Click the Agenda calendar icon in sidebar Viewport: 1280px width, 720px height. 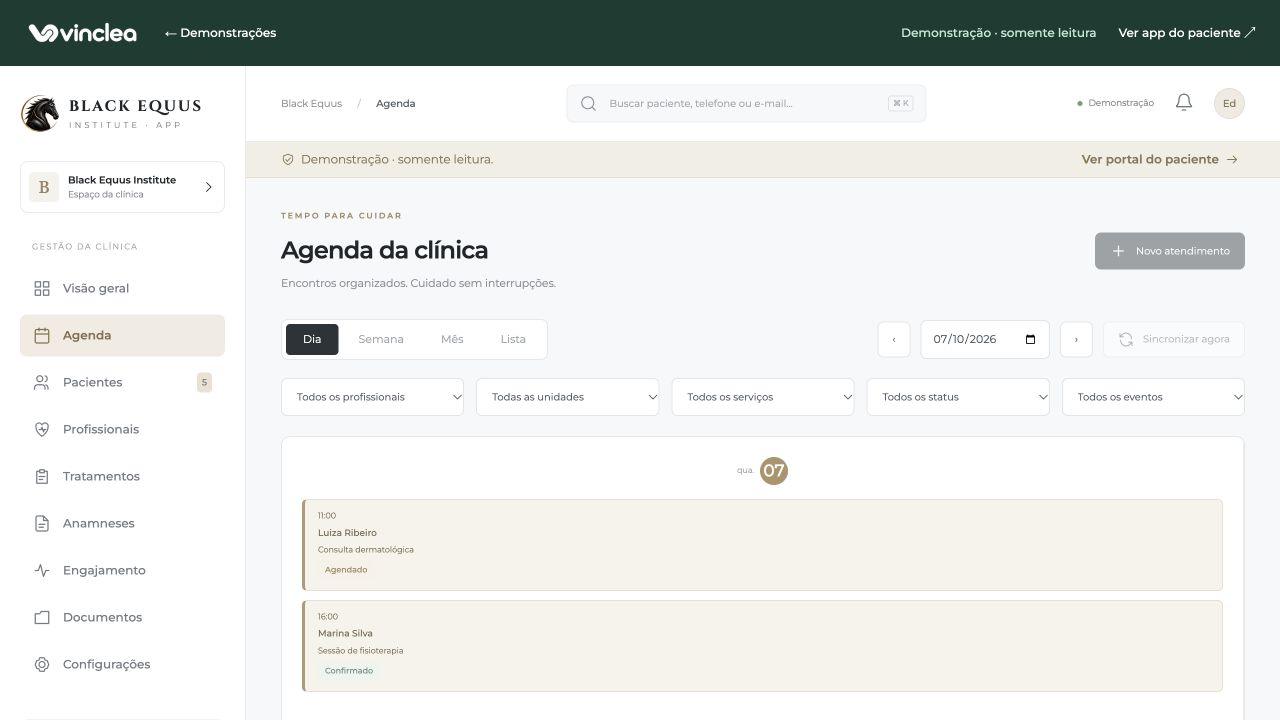coord(42,335)
